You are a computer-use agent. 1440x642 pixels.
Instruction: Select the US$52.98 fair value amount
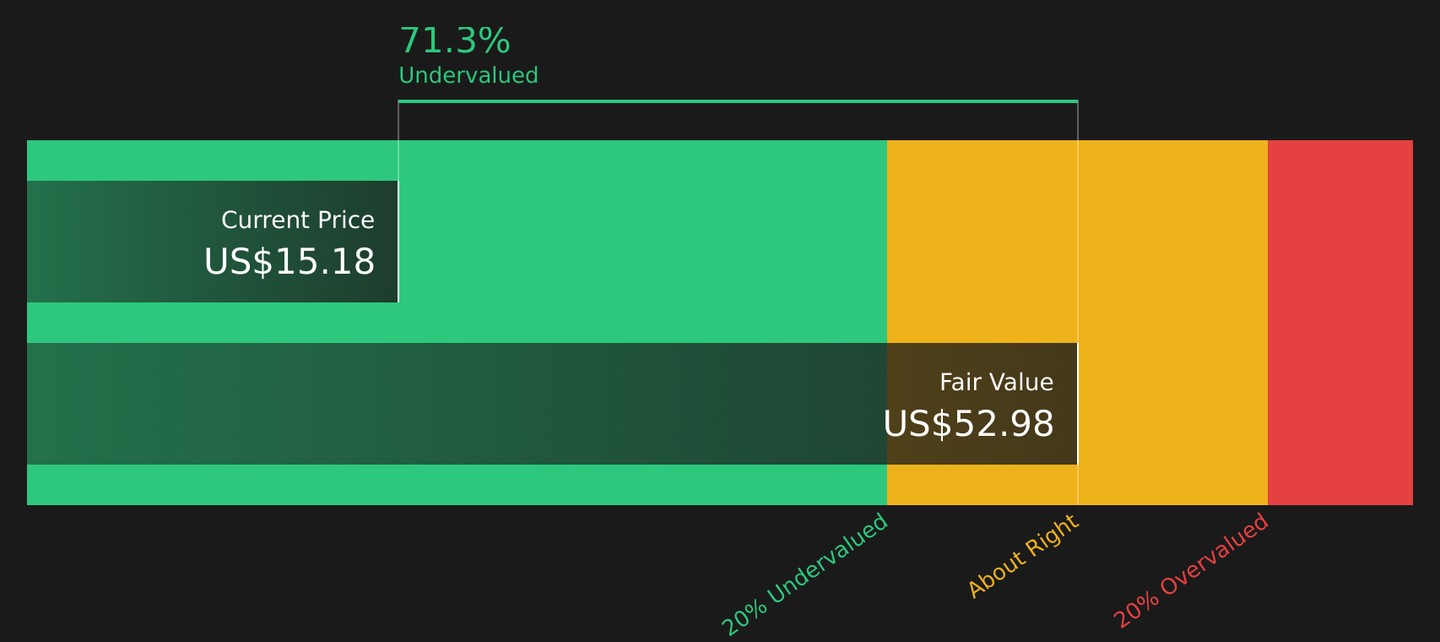coord(968,424)
